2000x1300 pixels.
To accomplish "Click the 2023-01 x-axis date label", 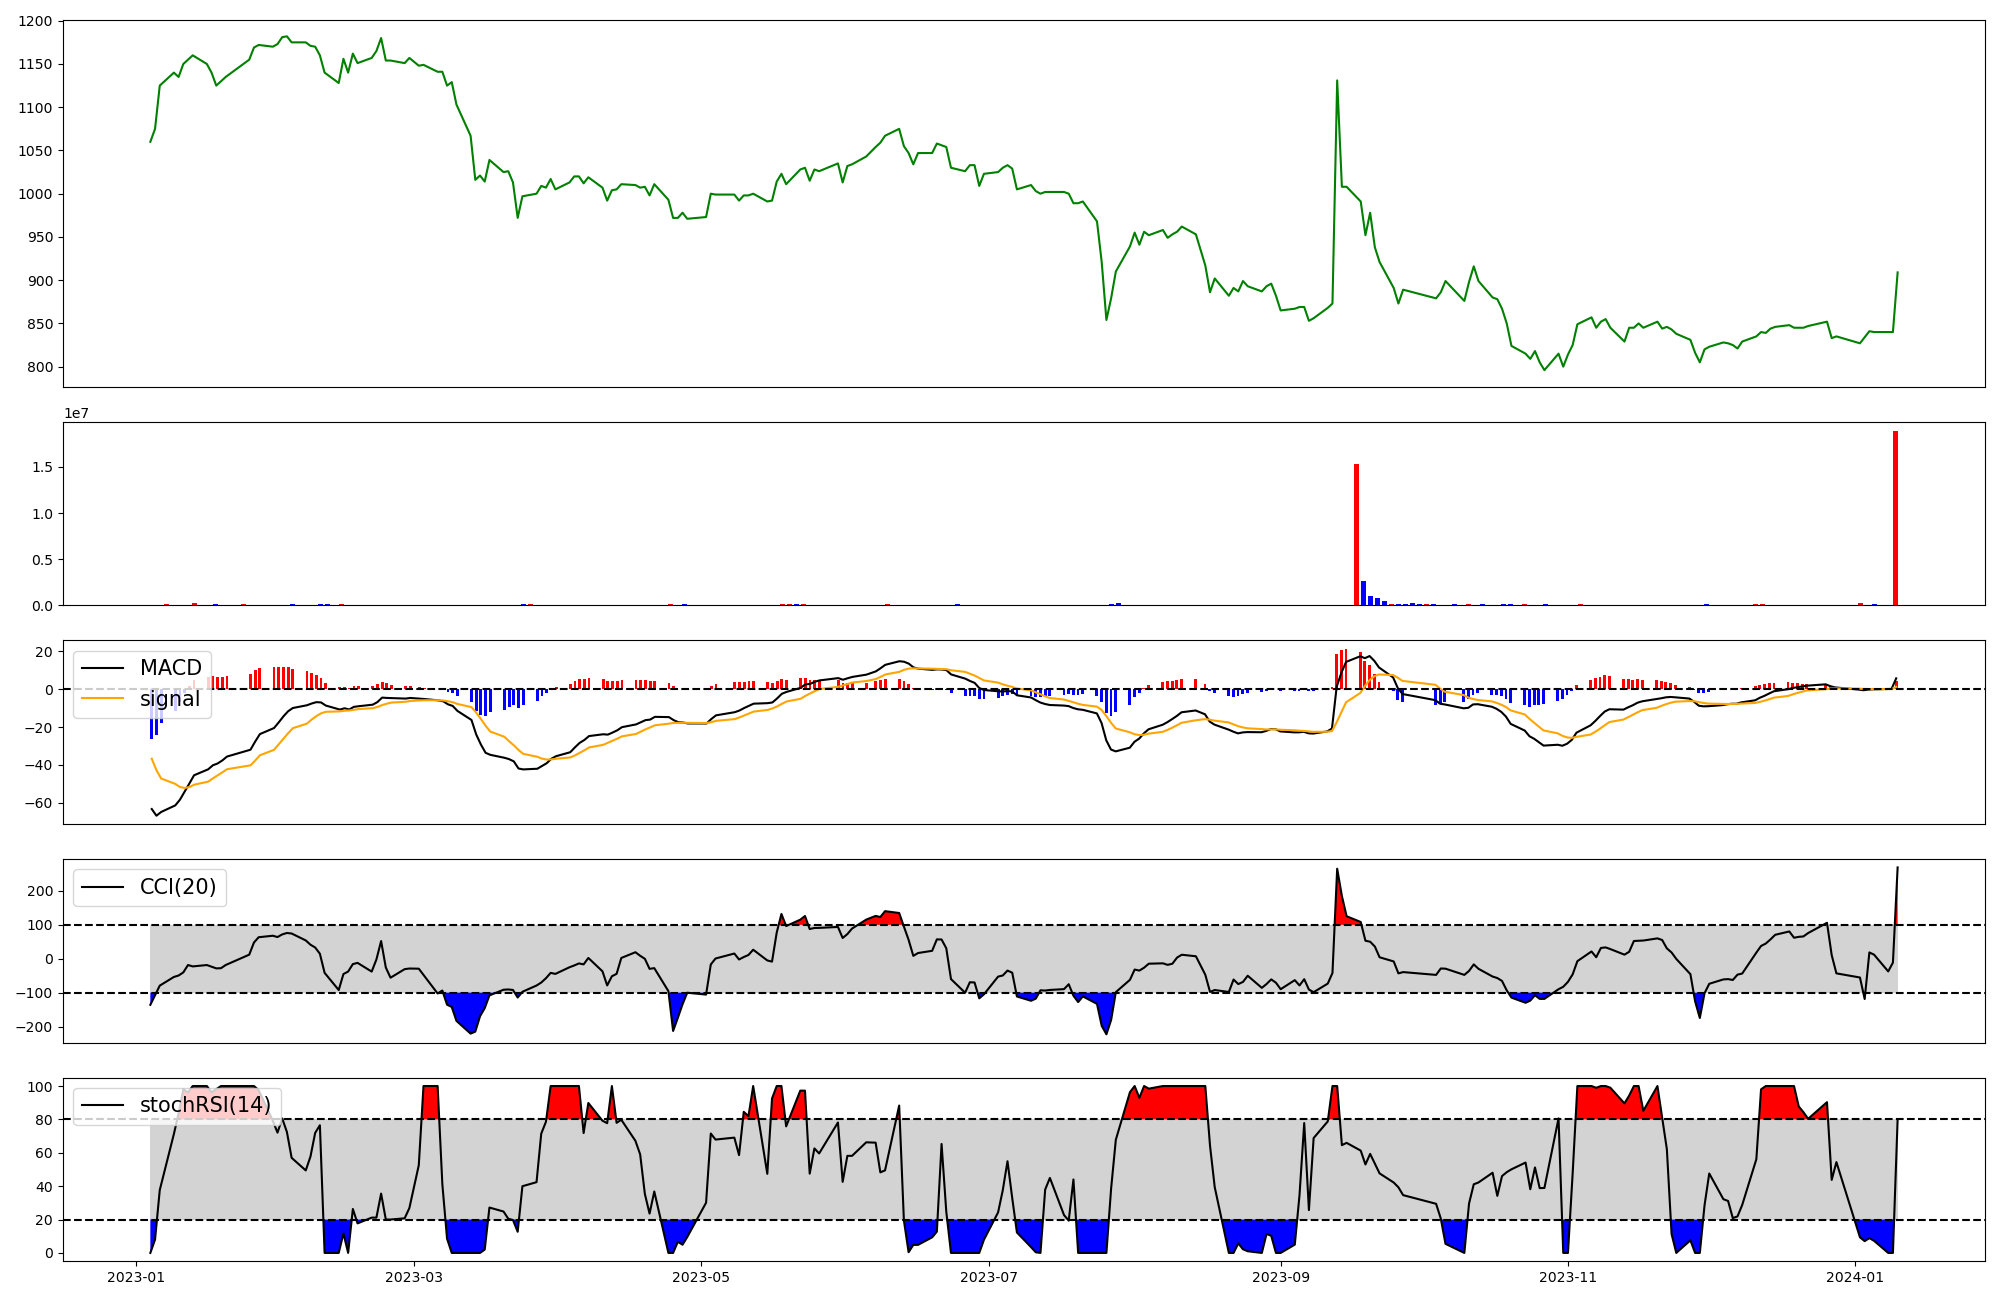I will [x=136, y=1277].
